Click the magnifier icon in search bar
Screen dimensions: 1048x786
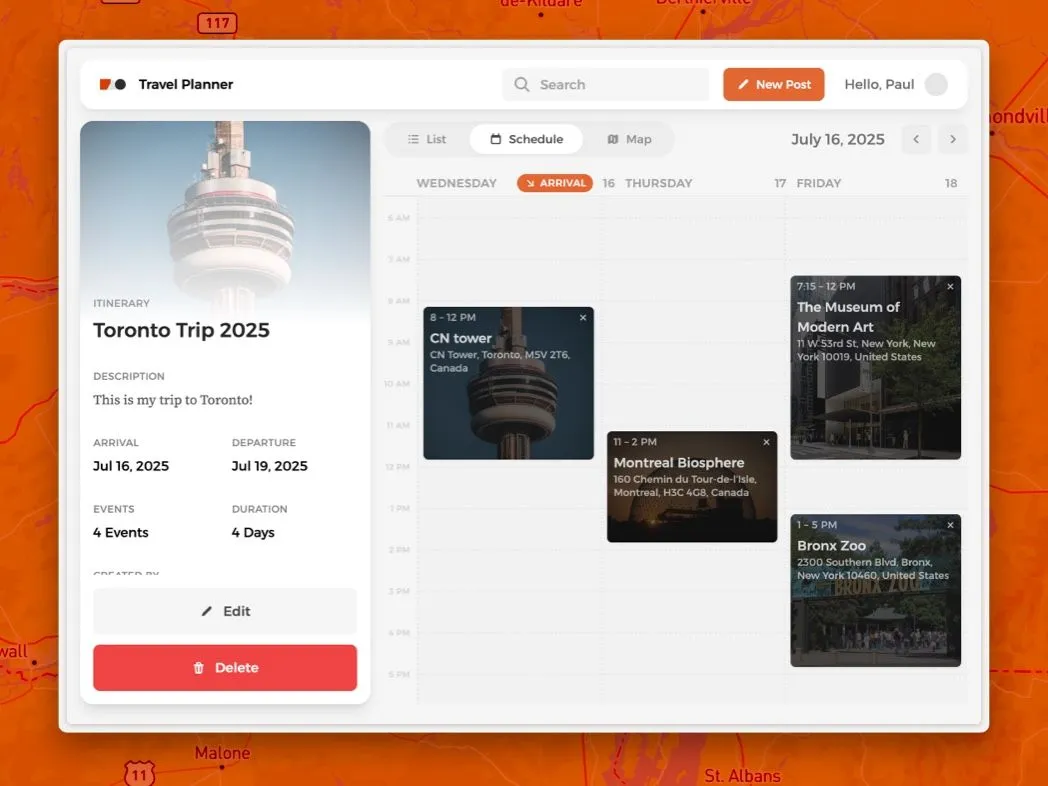(522, 85)
